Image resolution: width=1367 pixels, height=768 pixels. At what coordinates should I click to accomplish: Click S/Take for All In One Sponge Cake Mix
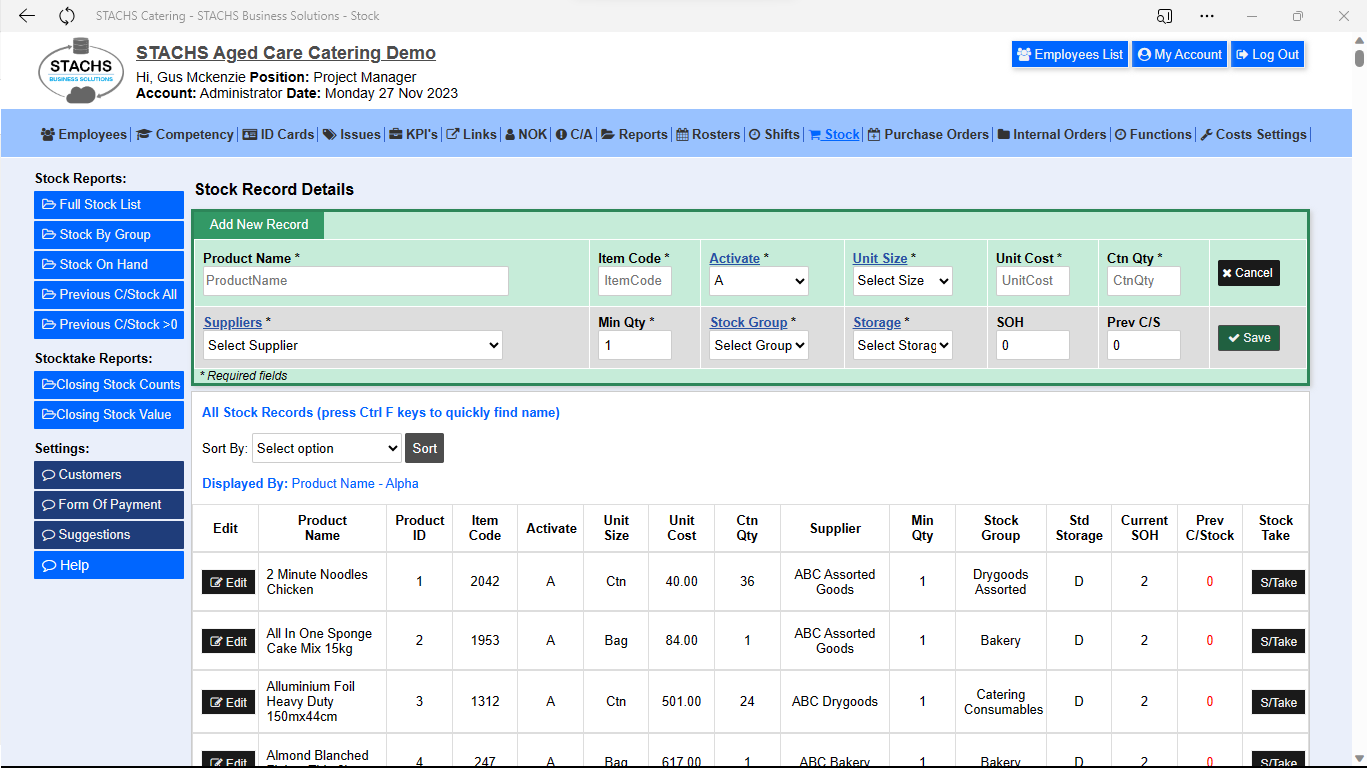click(1278, 642)
